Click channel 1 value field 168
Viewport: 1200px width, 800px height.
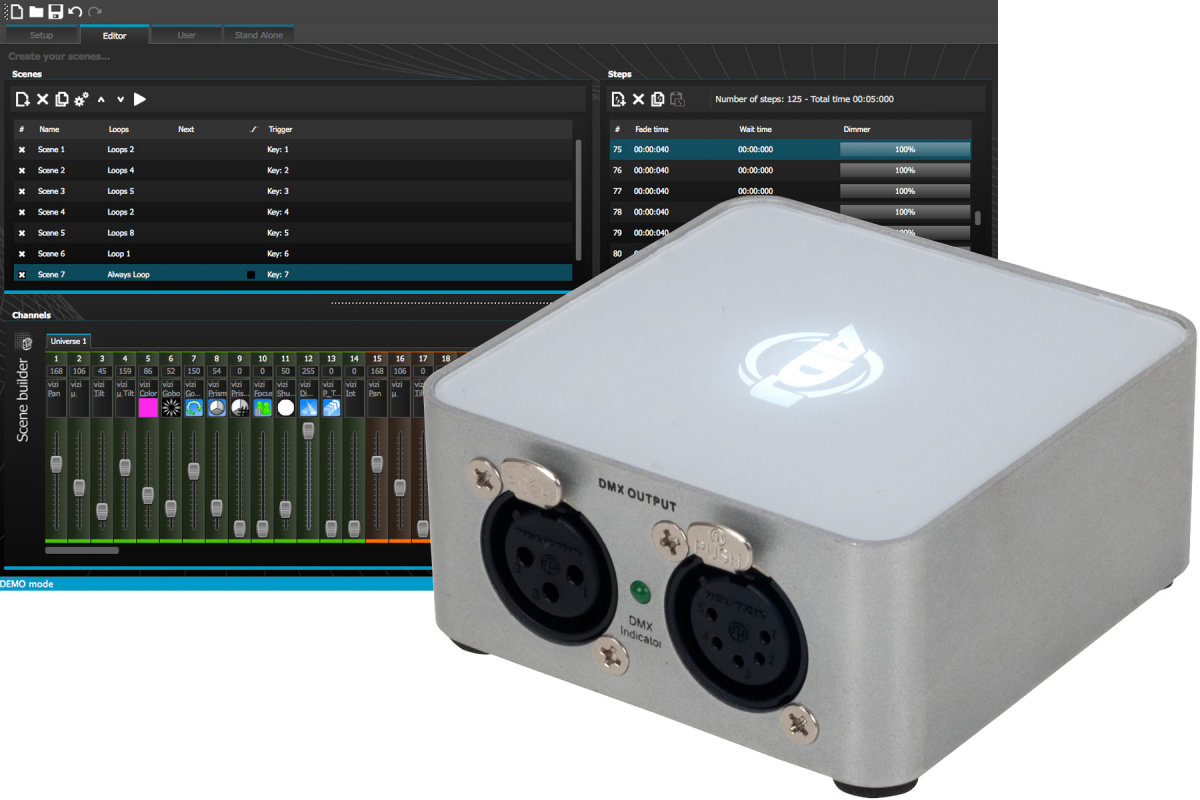(56, 371)
